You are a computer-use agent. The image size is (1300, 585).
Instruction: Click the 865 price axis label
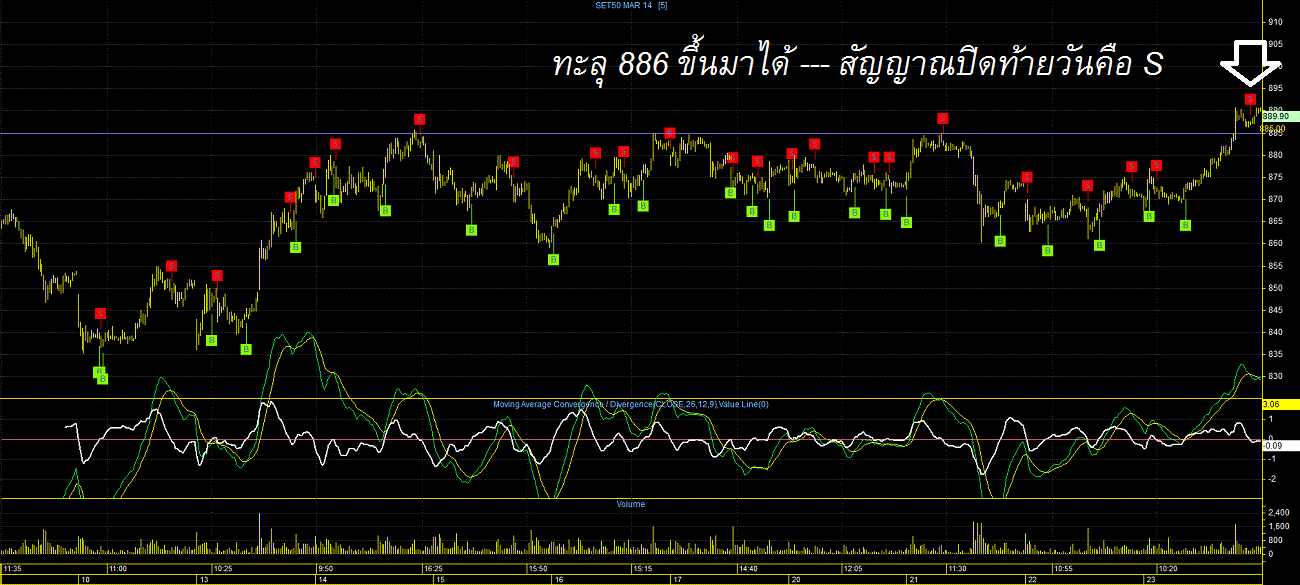(x=1275, y=221)
